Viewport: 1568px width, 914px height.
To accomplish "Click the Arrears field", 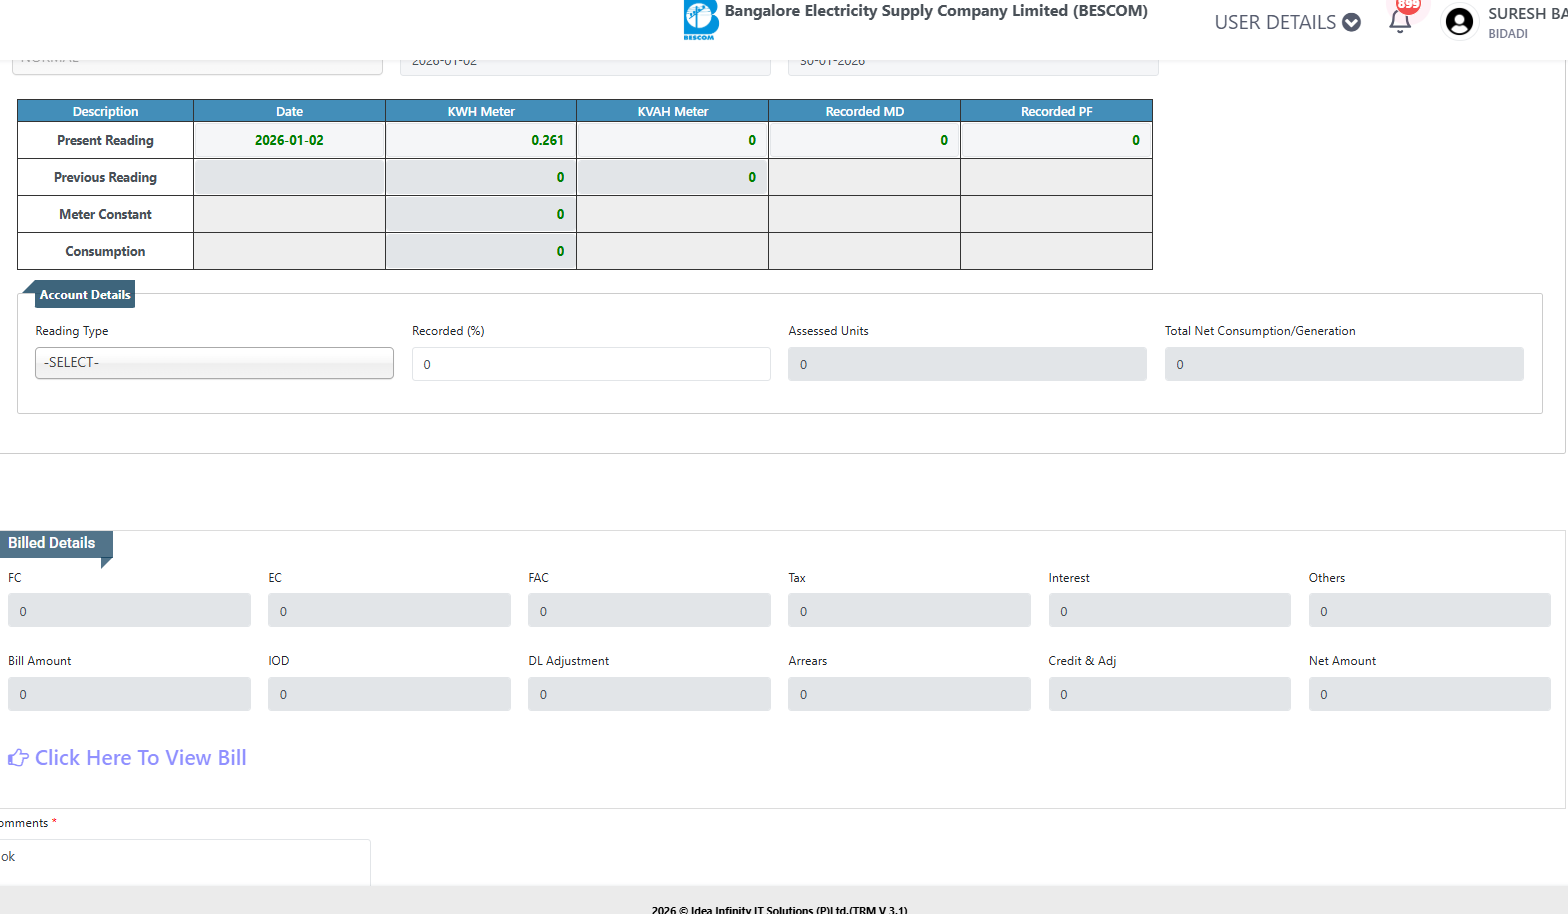I will 909,694.
